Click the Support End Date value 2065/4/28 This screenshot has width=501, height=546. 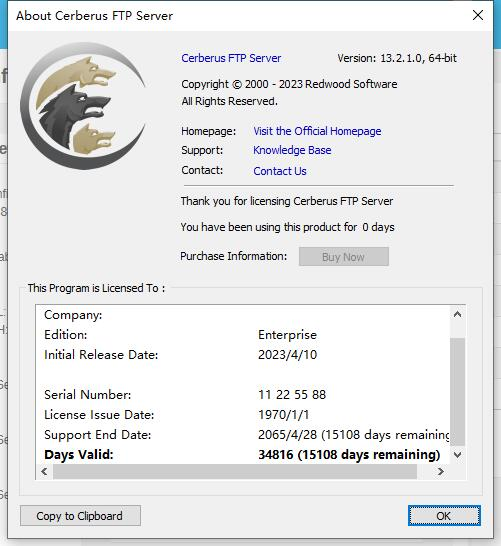click(x=287, y=435)
